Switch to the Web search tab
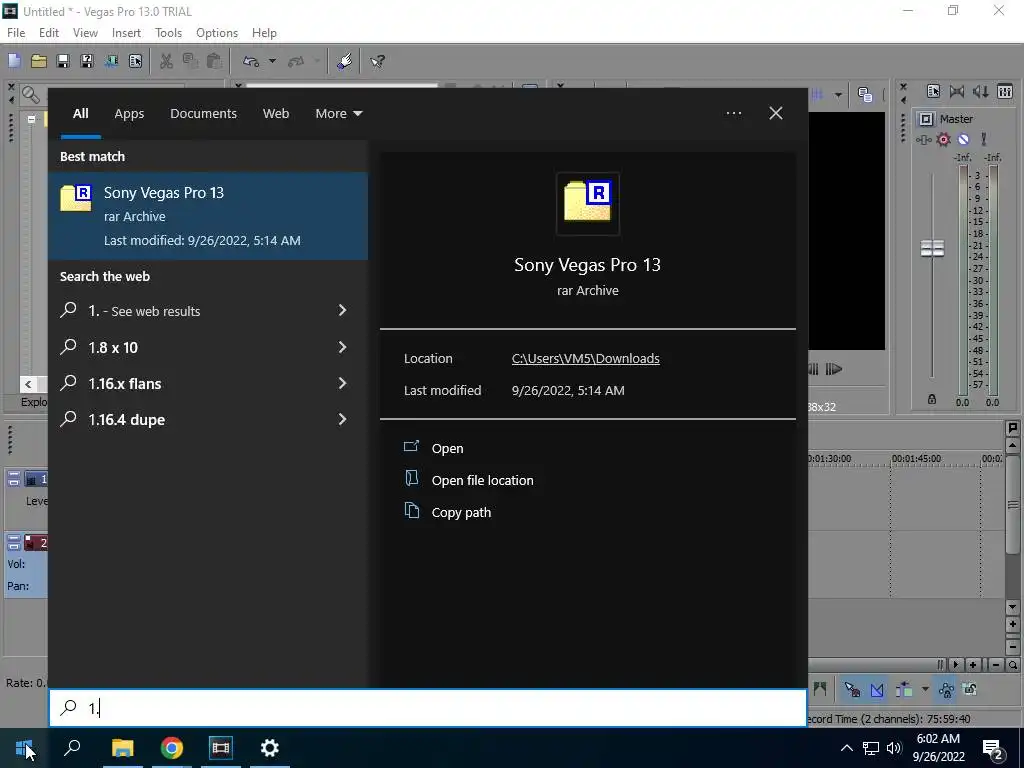The image size is (1024, 768). pyautogui.click(x=276, y=114)
